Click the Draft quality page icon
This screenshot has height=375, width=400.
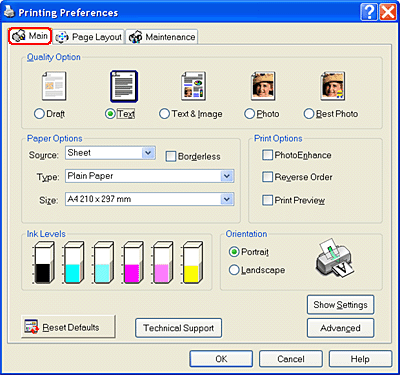(x=54, y=86)
